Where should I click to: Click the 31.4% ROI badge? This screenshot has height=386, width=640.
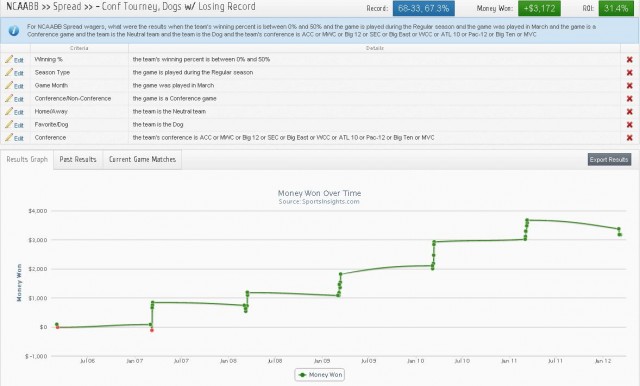616,8
